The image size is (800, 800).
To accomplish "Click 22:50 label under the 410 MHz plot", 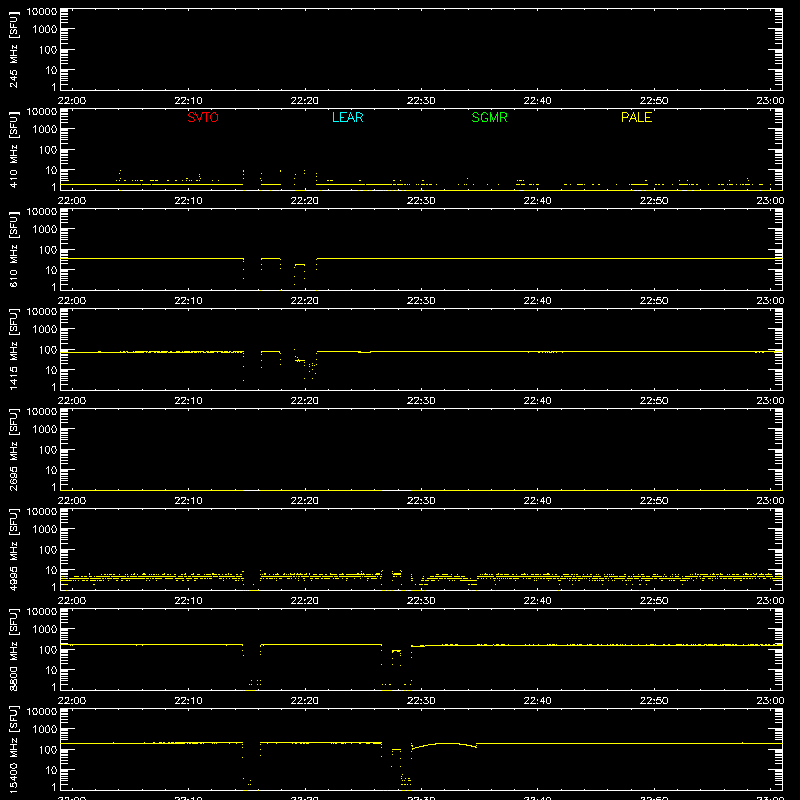I will (x=654, y=201).
